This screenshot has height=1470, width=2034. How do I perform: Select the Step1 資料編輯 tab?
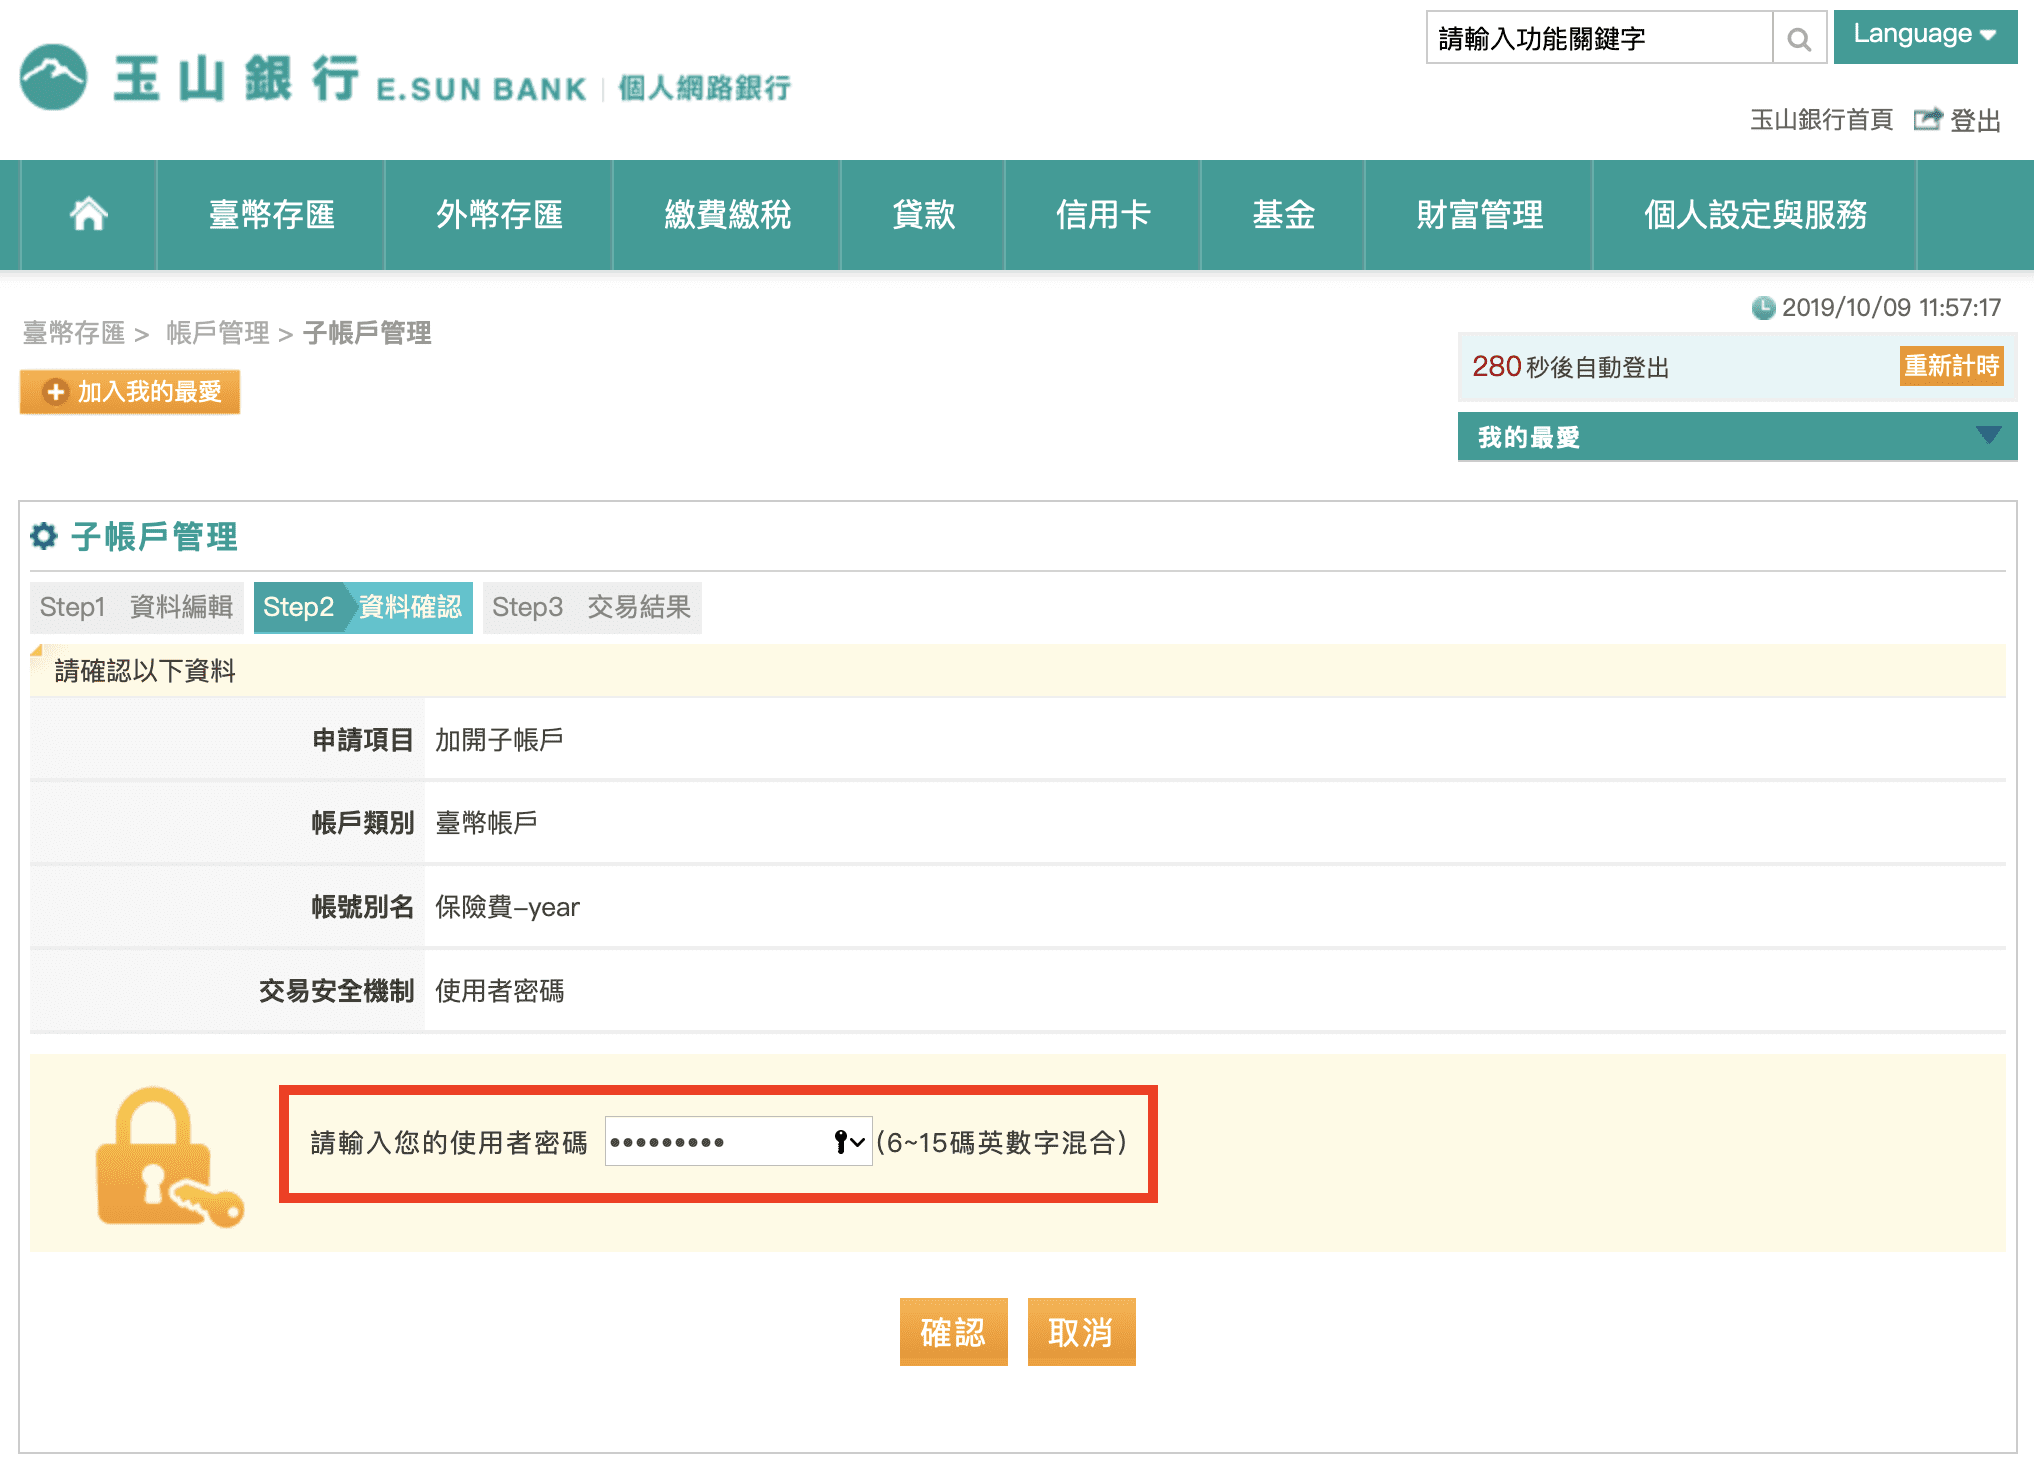point(137,607)
